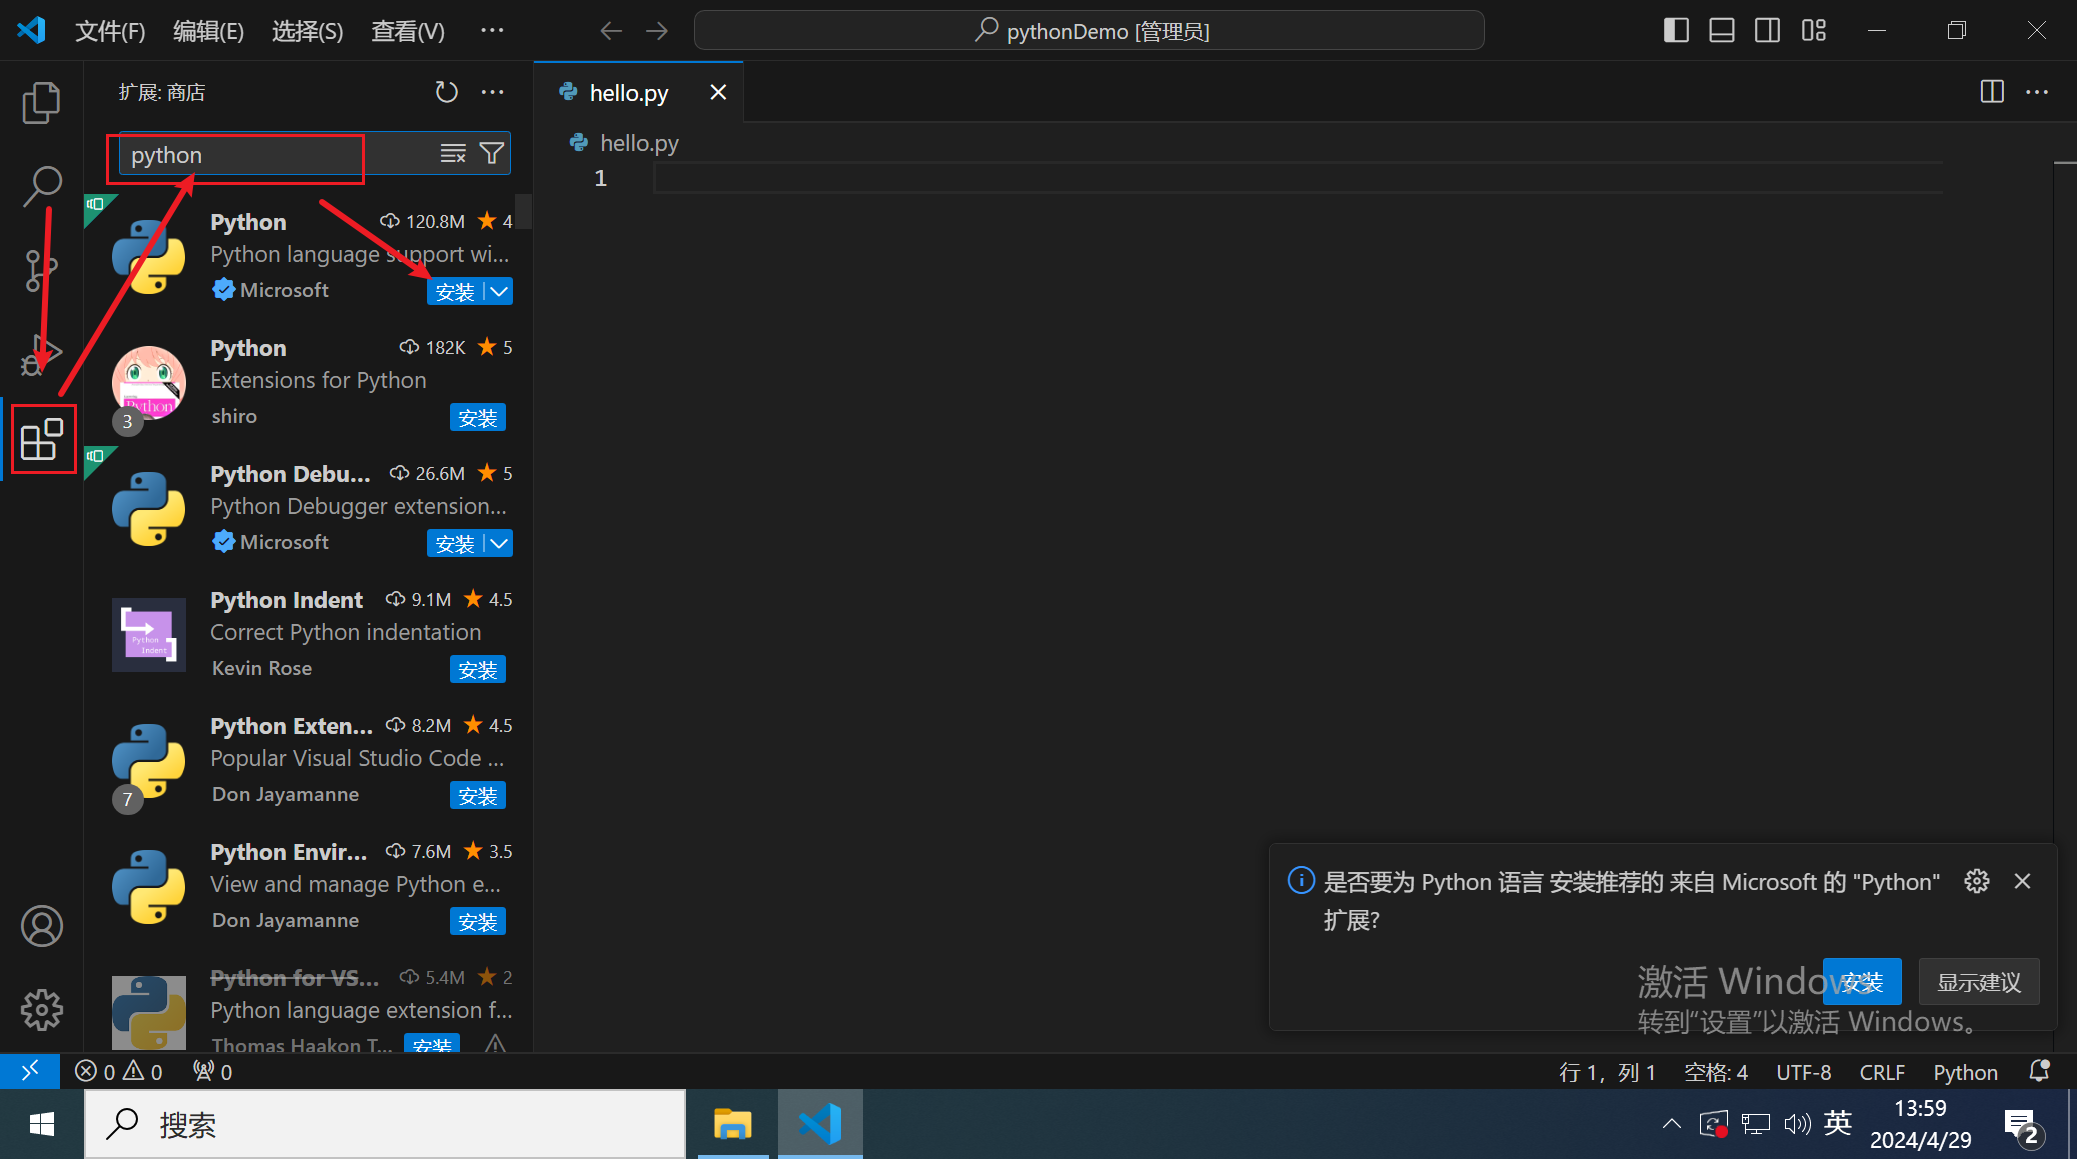Open Views and More Actions in extensions header
Viewport: 2077px width, 1159px height.
click(x=493, y=92)
